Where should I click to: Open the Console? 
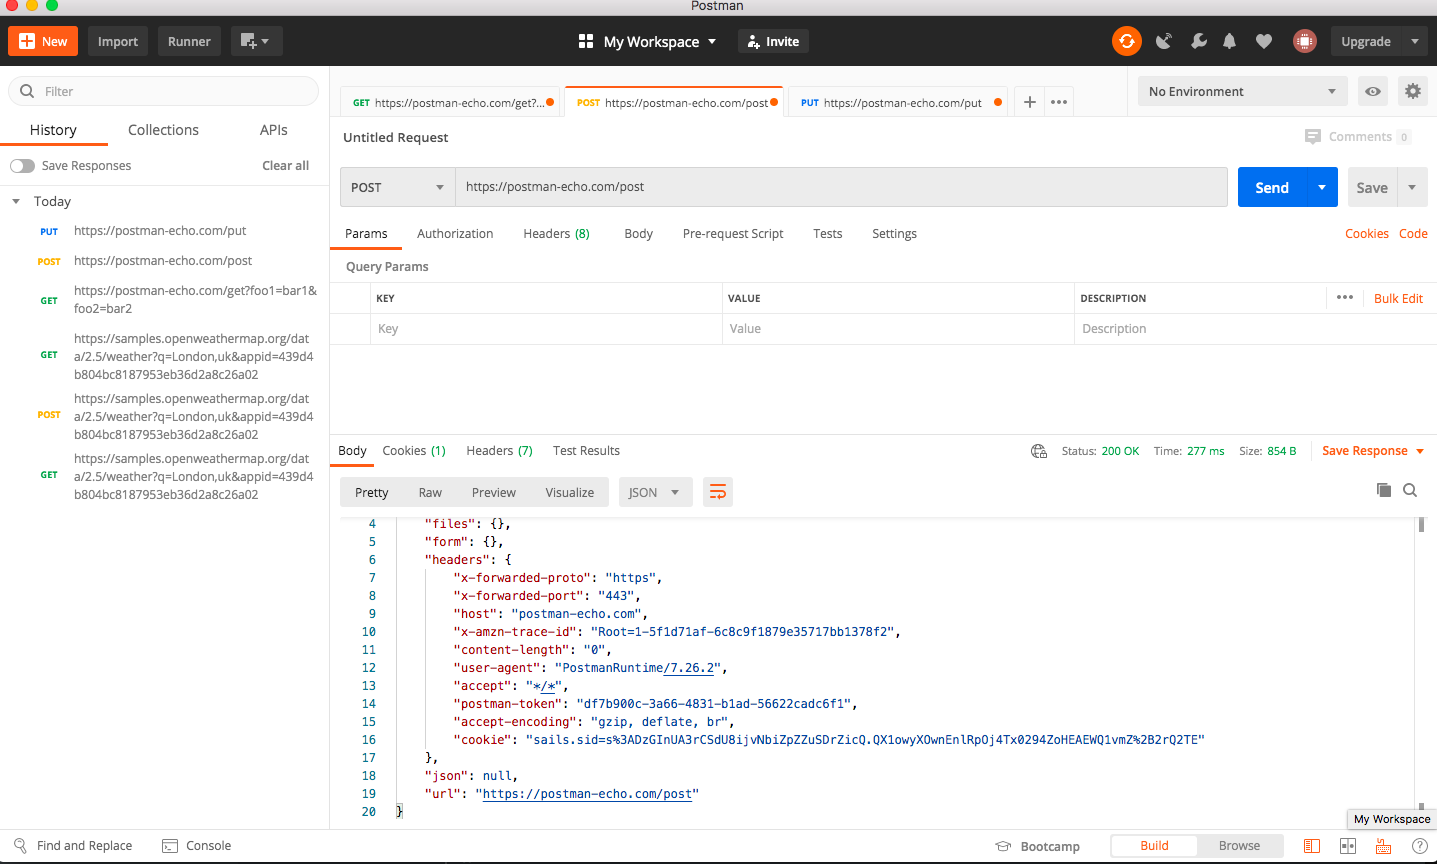click(x=197, y=845)
